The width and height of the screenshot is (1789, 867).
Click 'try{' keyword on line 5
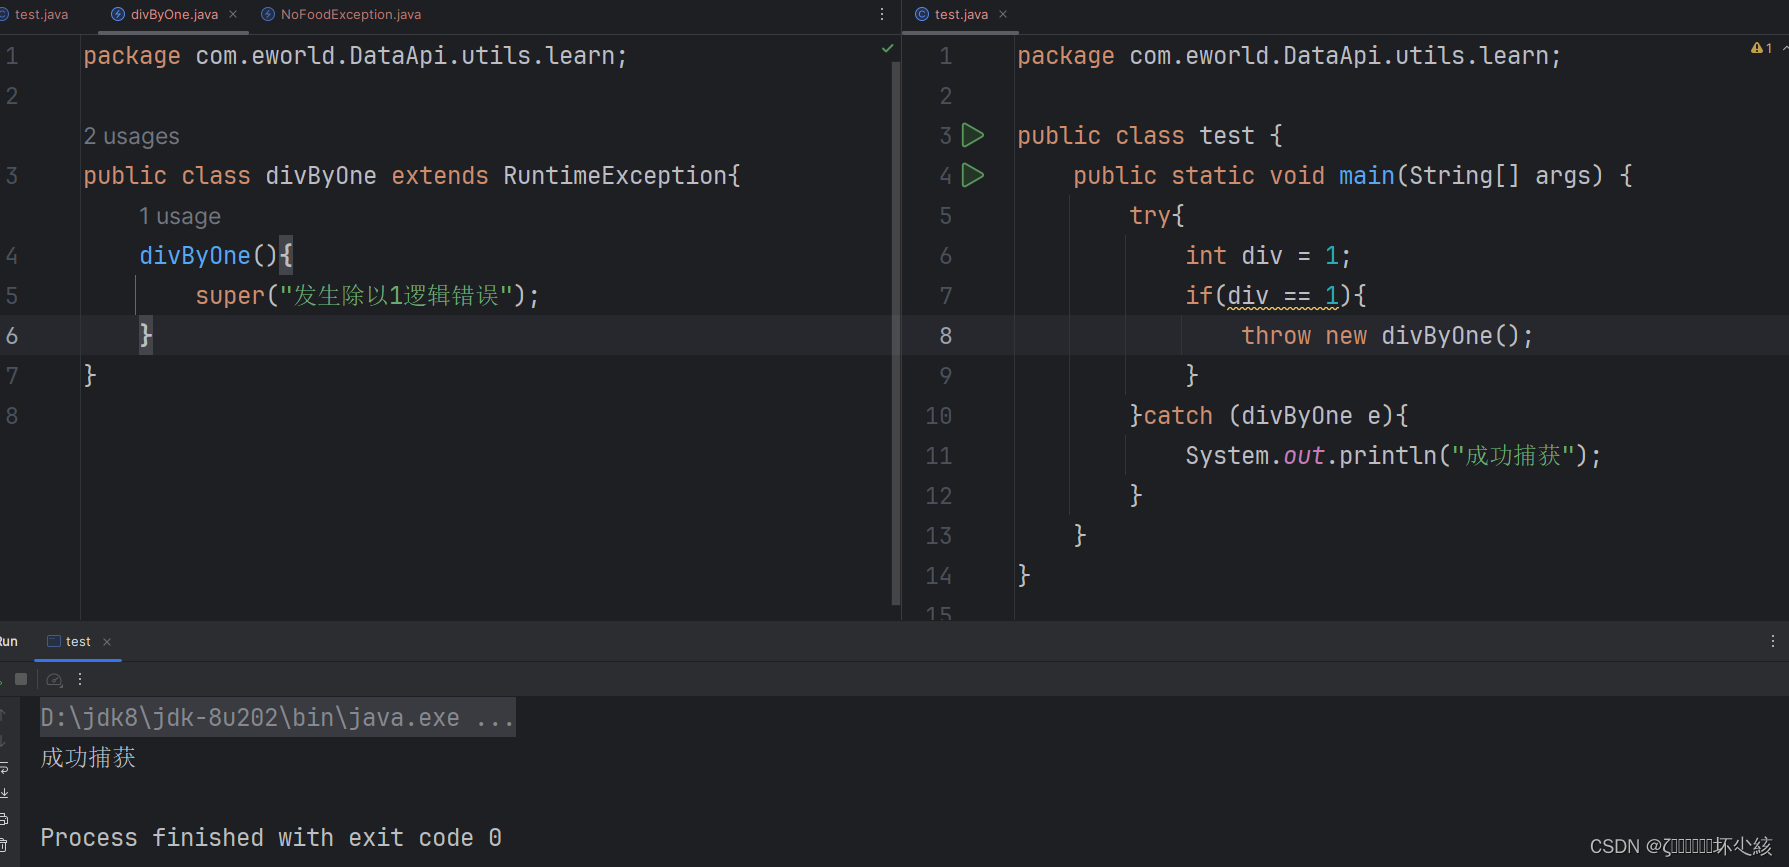click(x=1157, y=216)
